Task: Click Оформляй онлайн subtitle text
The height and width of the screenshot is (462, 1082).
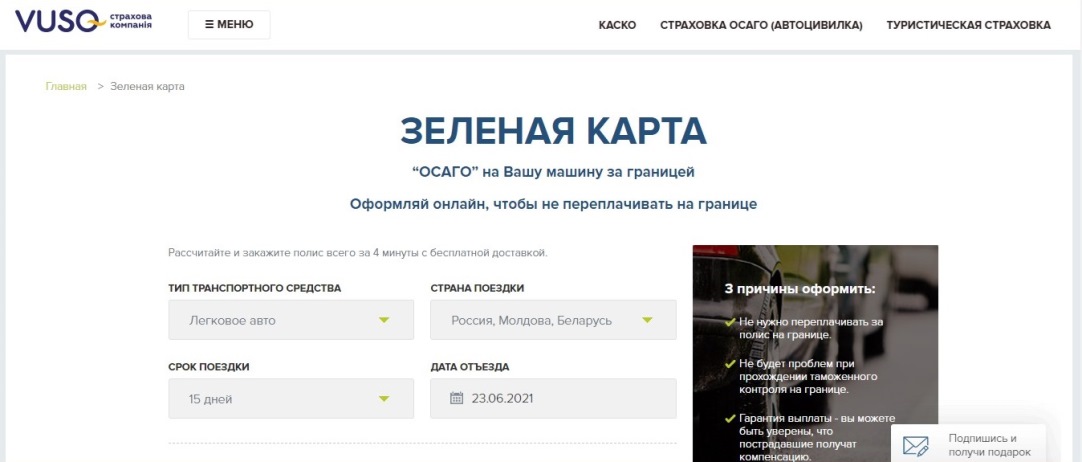Action: (553, 205)
